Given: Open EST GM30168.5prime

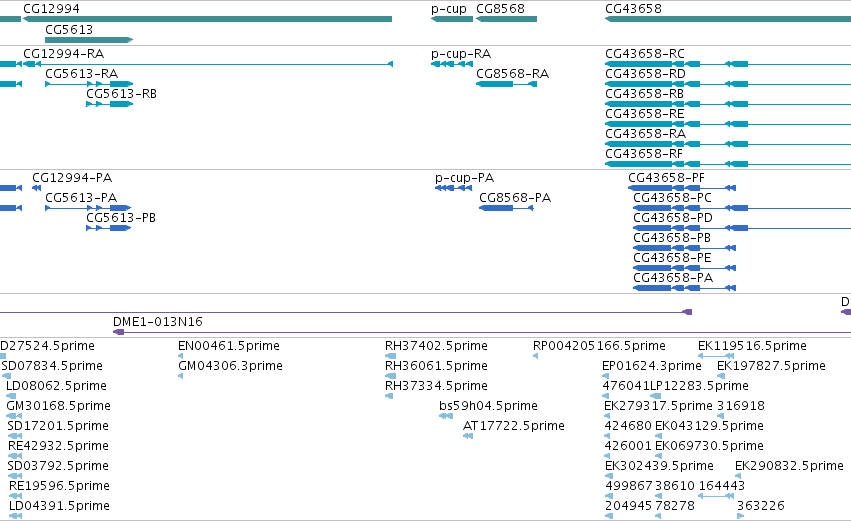Looking at the screenshot, I should (x=59, y=406).
